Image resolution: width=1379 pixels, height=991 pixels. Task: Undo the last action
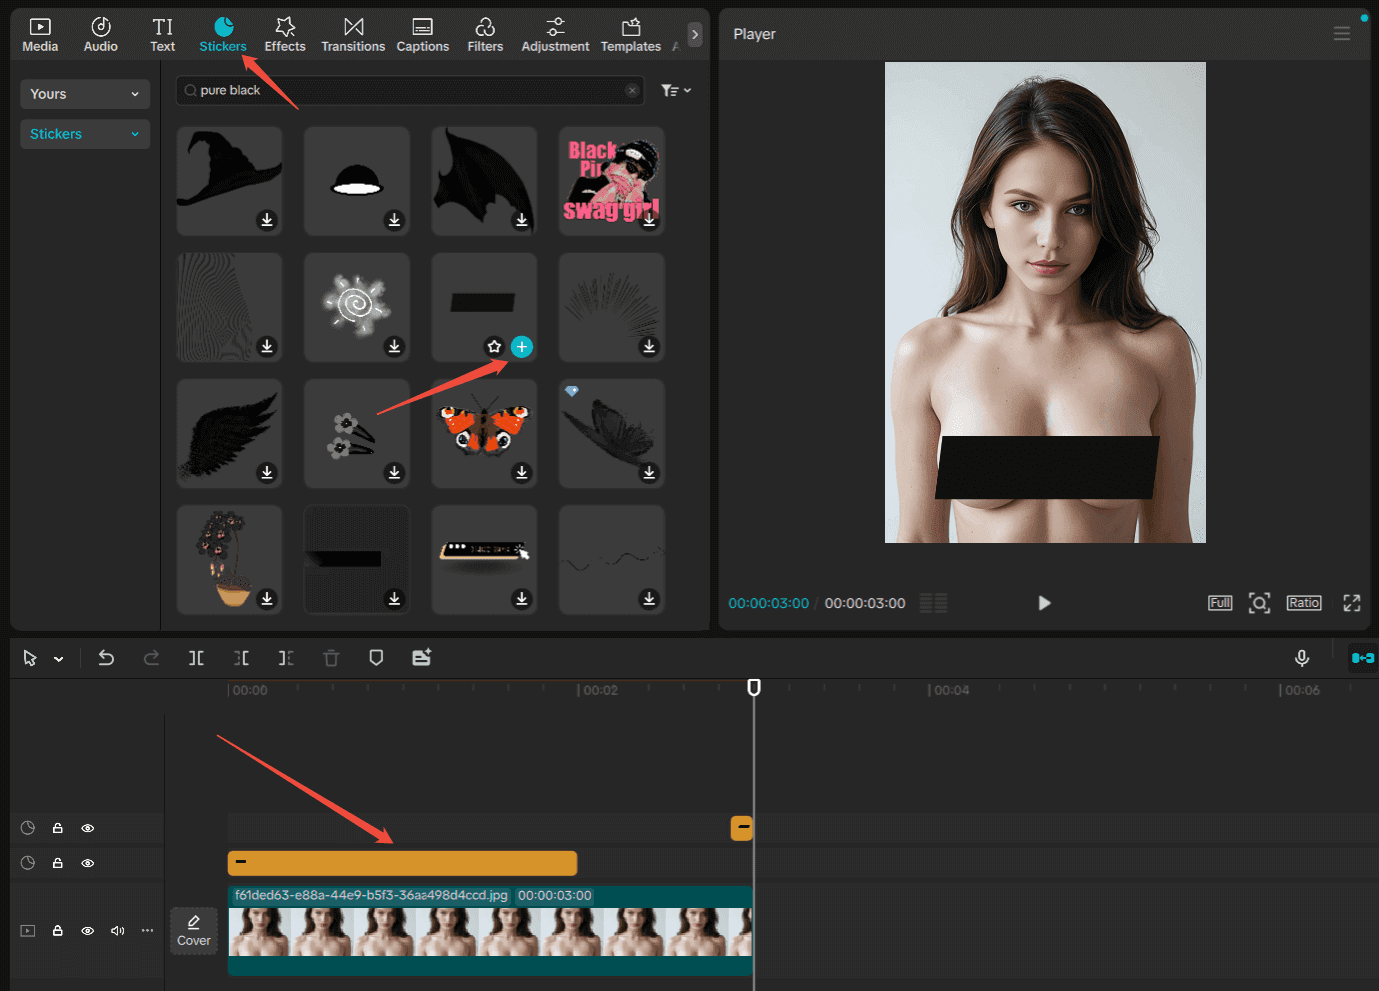106,658
